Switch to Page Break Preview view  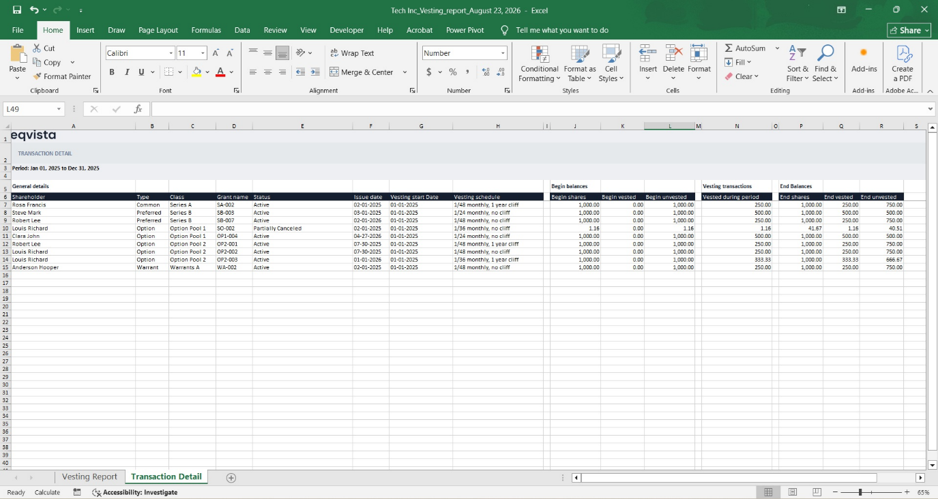817,492
